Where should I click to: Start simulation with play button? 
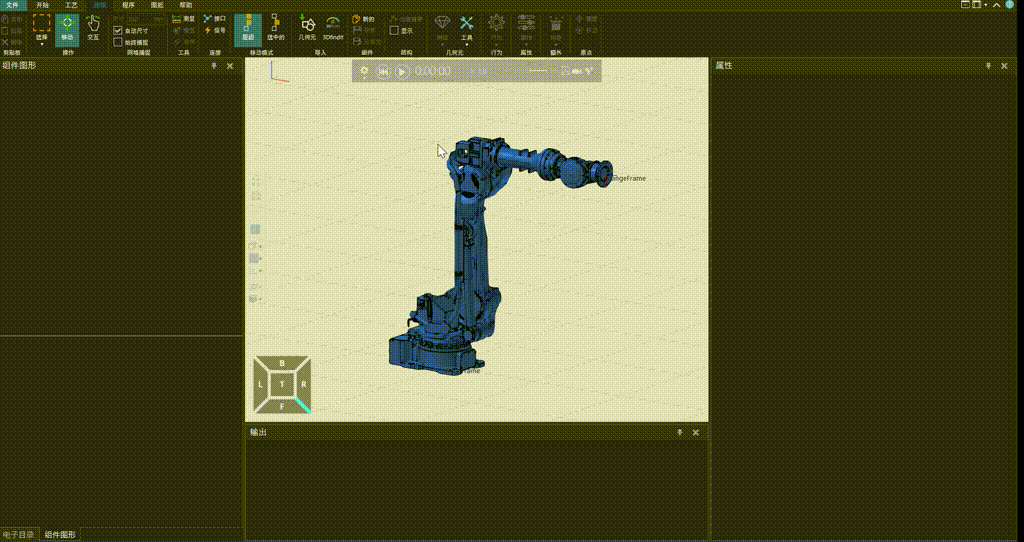(x=402, y=71)
